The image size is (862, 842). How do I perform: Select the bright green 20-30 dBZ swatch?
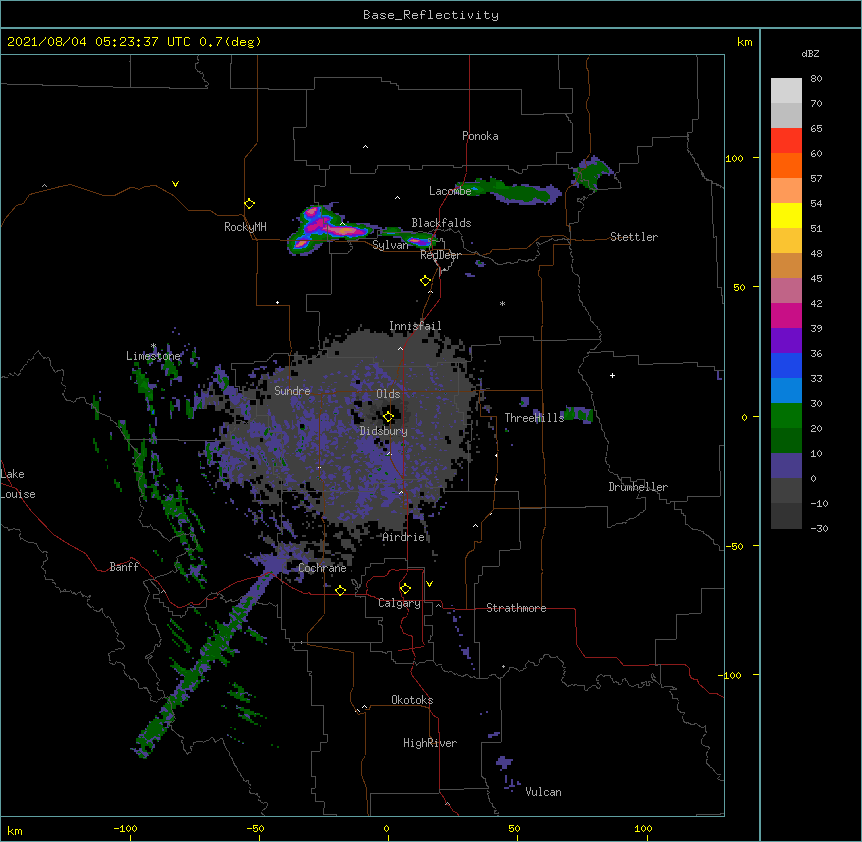(786, 416)
